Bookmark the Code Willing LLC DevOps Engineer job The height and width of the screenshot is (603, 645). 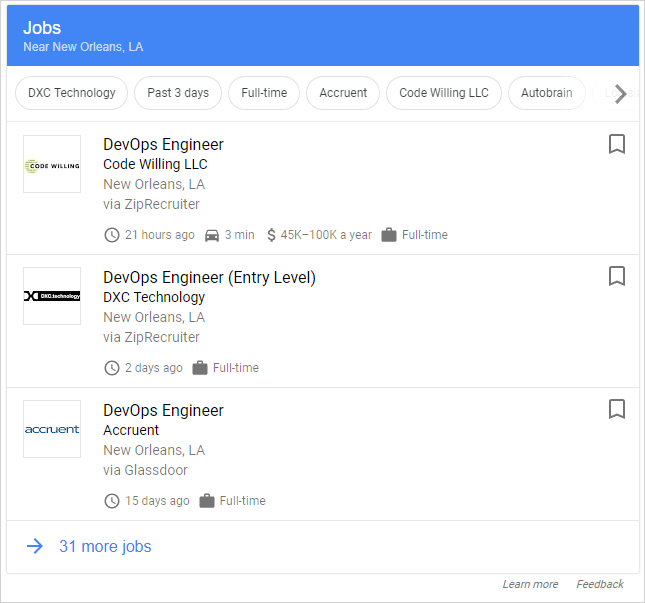click(617, 144)
